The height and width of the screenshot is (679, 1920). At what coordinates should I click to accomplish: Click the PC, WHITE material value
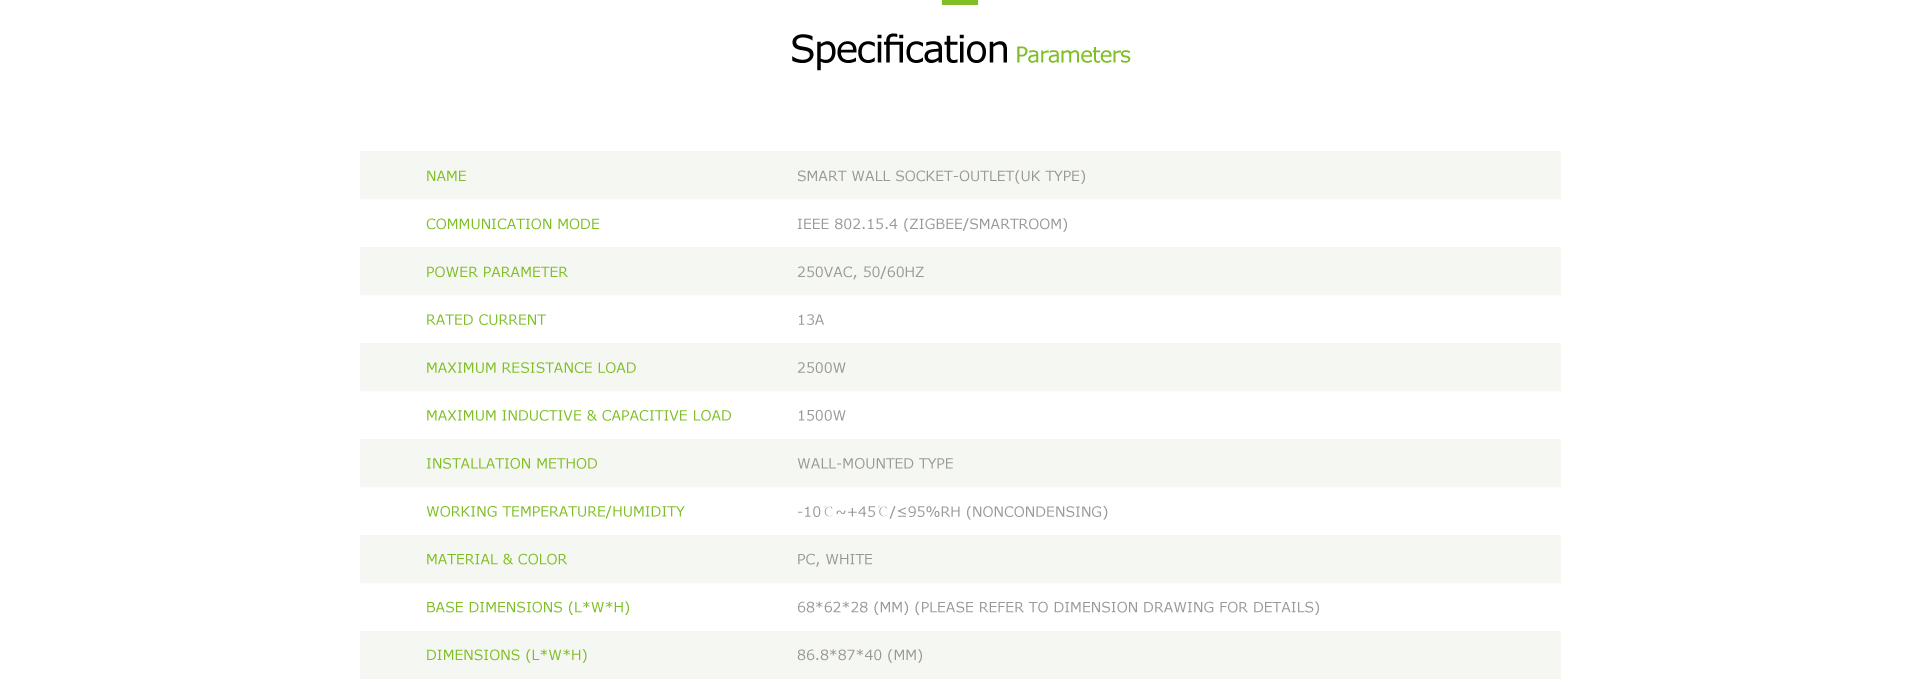pyautogui.click(x=835, y=560)
